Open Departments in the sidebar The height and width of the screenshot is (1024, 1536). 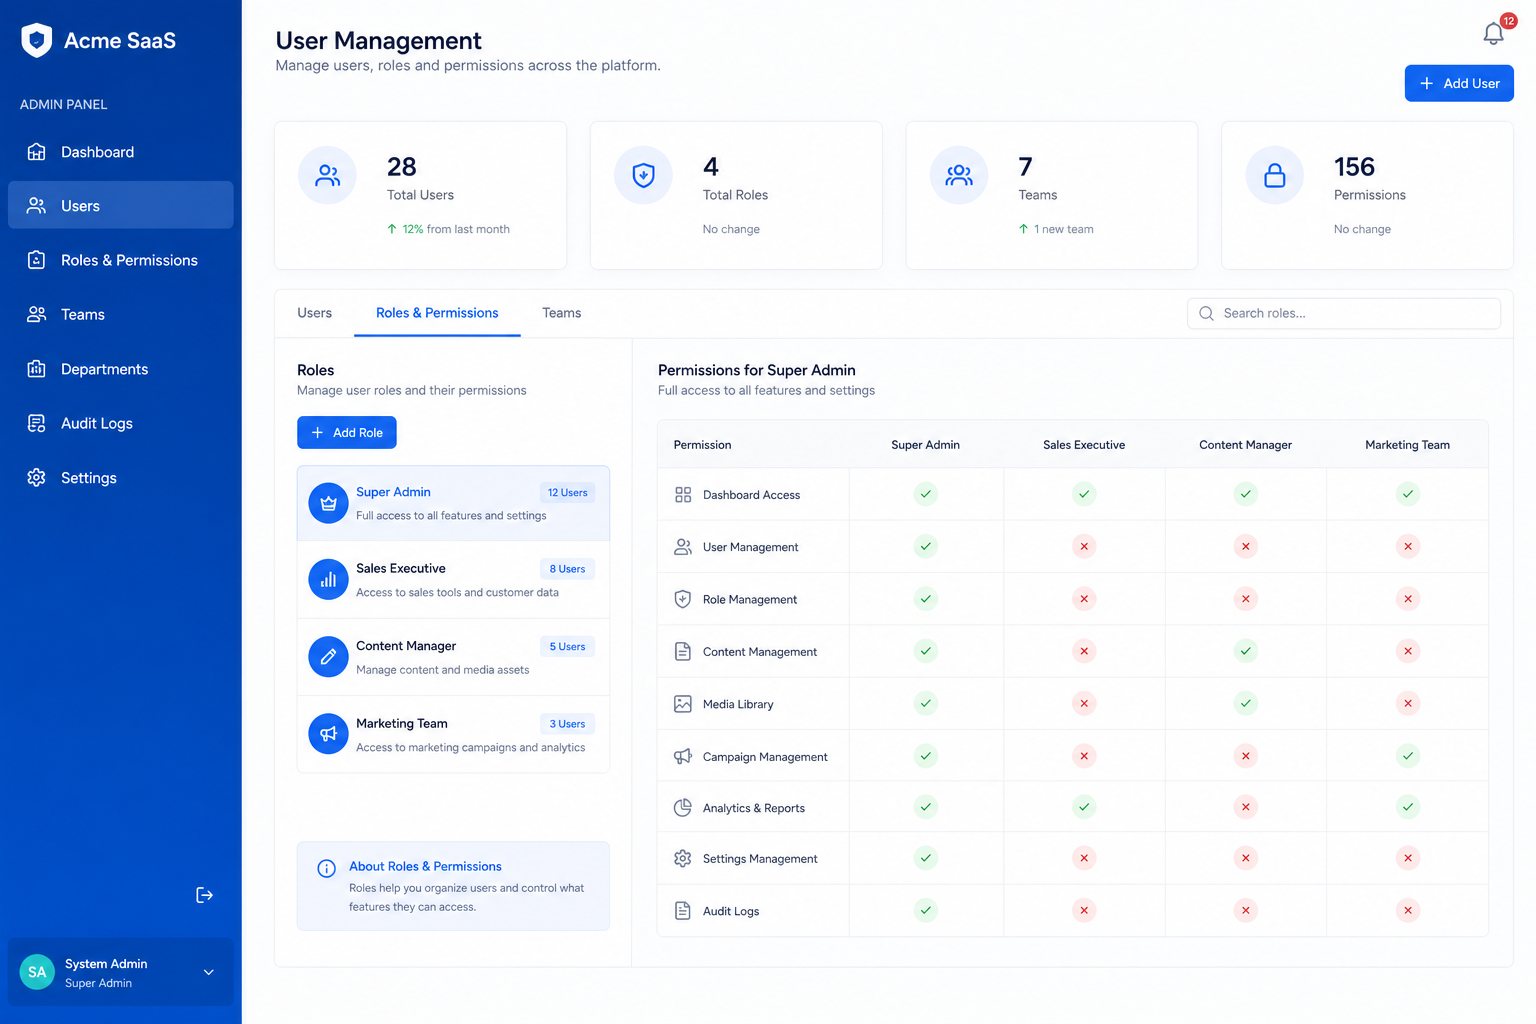coord(121,369)
